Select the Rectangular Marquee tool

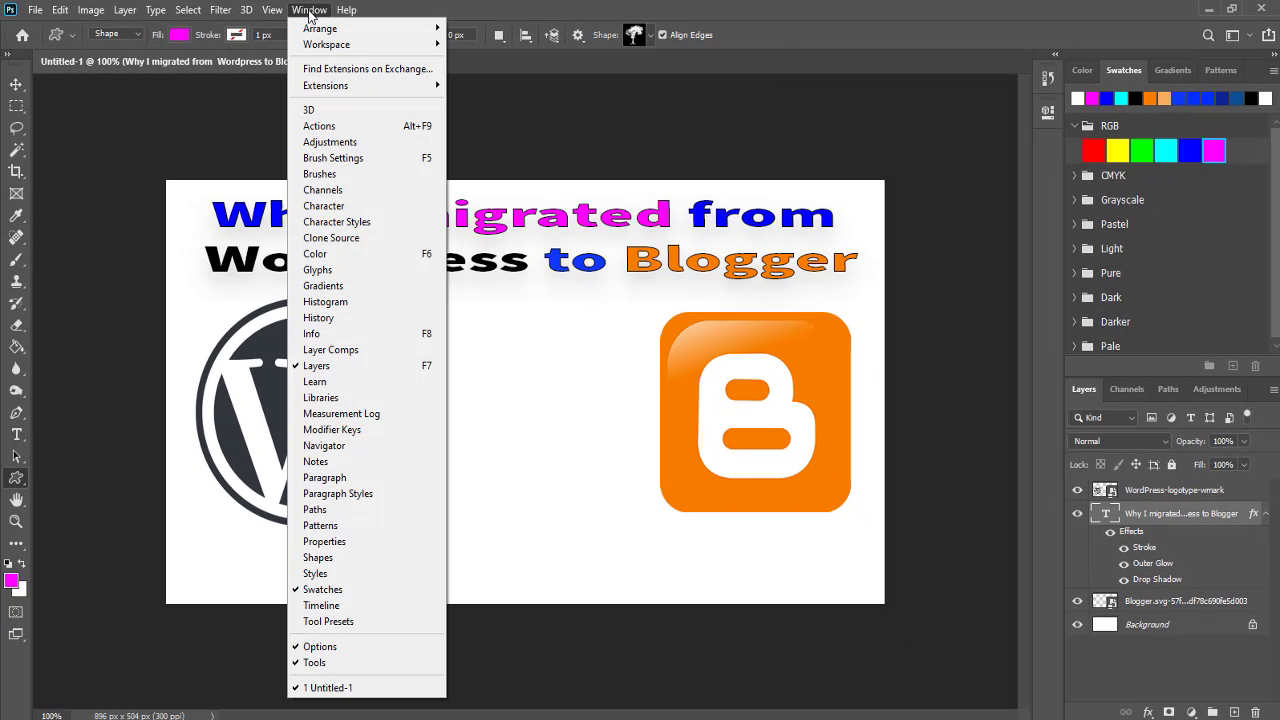pyautogui.click(x=16, y=106)
